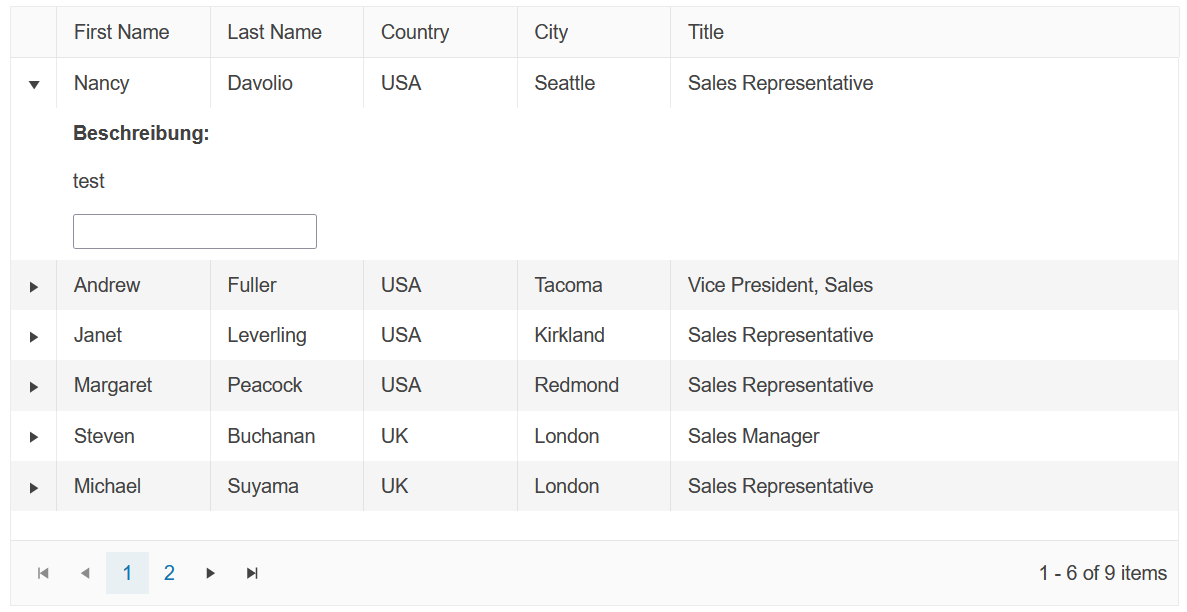Go to the first page arrow icon
This screenshot has width=1187, height=612.
(43, 573)
